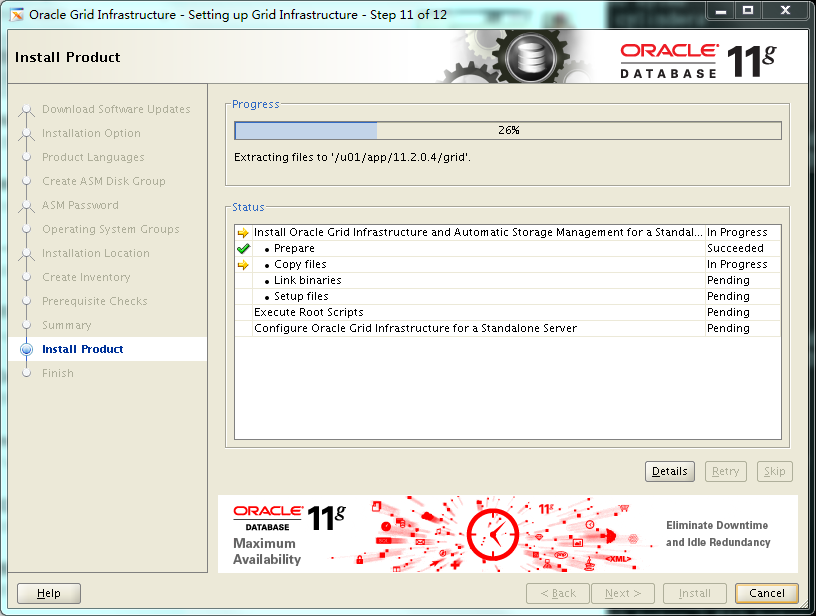Select the Setup files status row
Screen dimensions: 816x616
(x=508, y=297)
